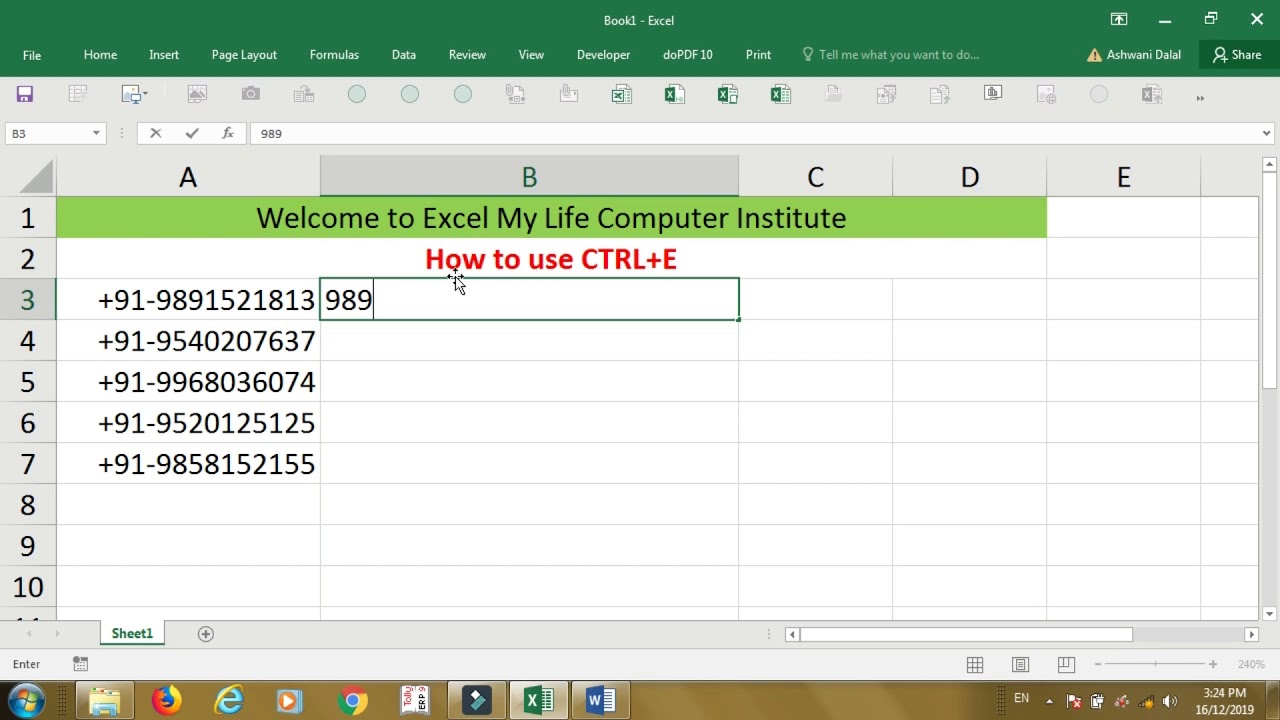This screenshot has height=720, width=1280.
Task: Click the Save icon on Quick Access Toolbar
Action: click(23, 93)
